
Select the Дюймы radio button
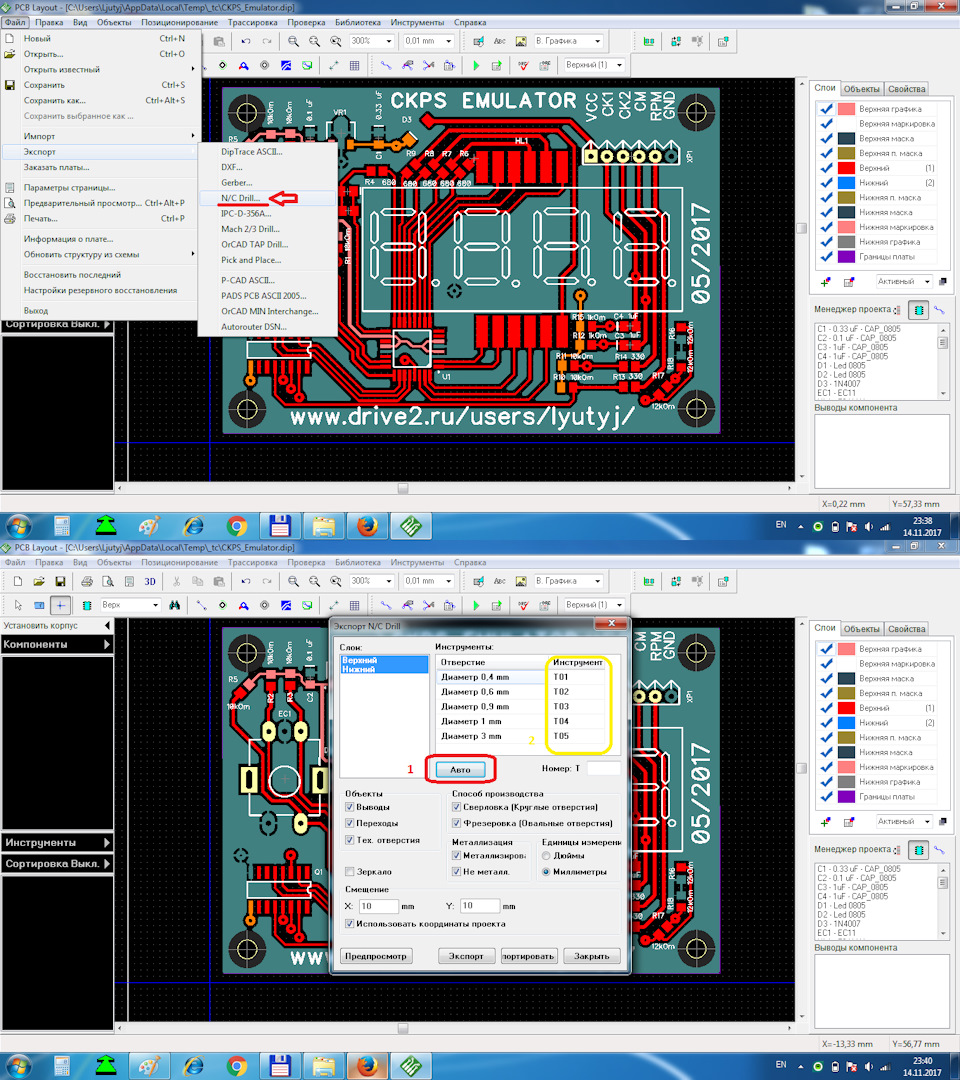tap(546, 855)
